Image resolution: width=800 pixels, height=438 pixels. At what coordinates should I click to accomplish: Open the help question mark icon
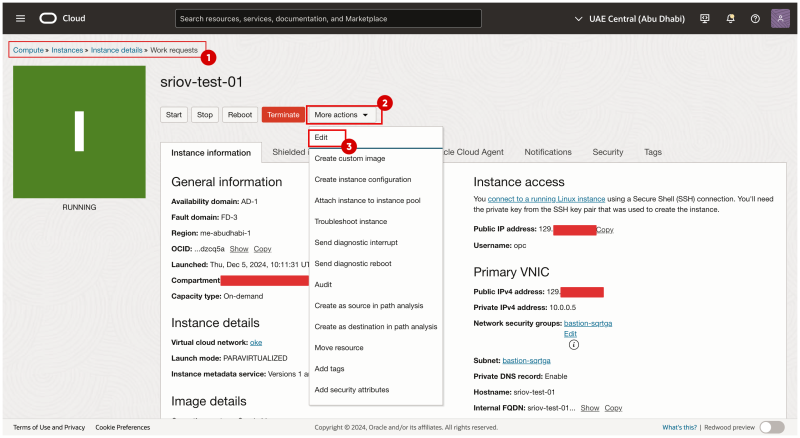(x=755, y=19)
